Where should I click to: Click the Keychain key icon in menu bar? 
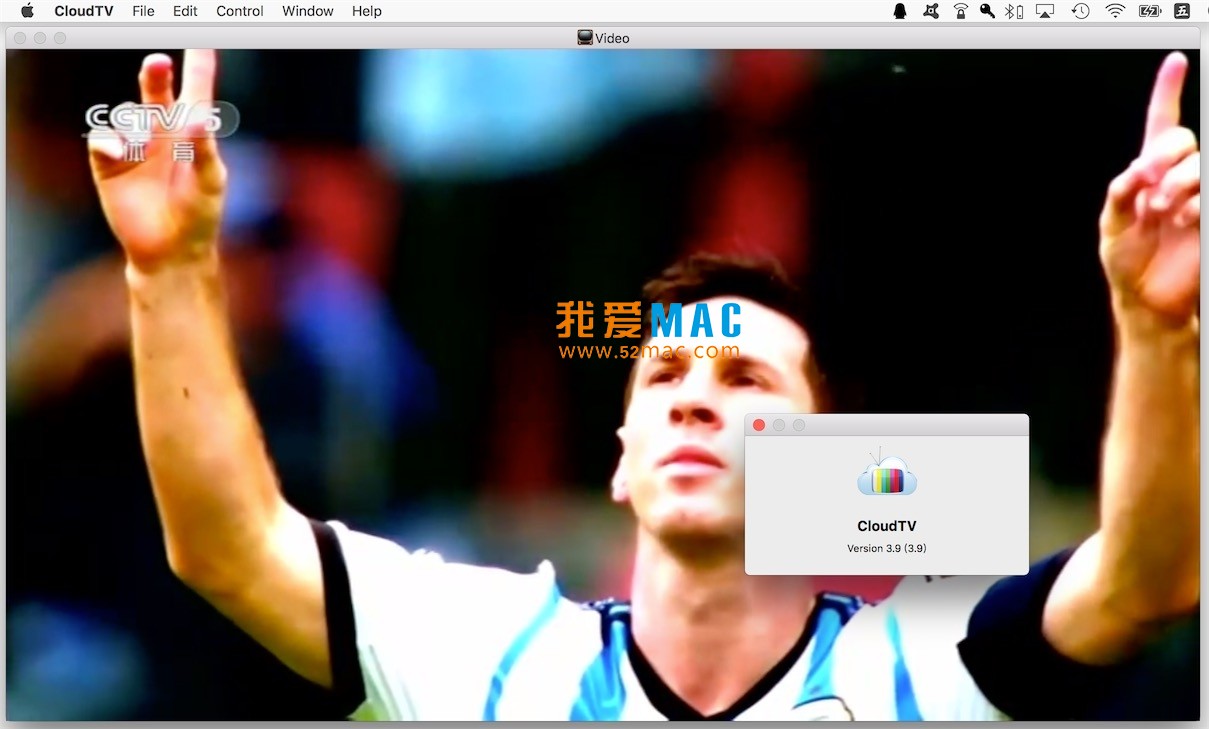(x=986, y=11)
